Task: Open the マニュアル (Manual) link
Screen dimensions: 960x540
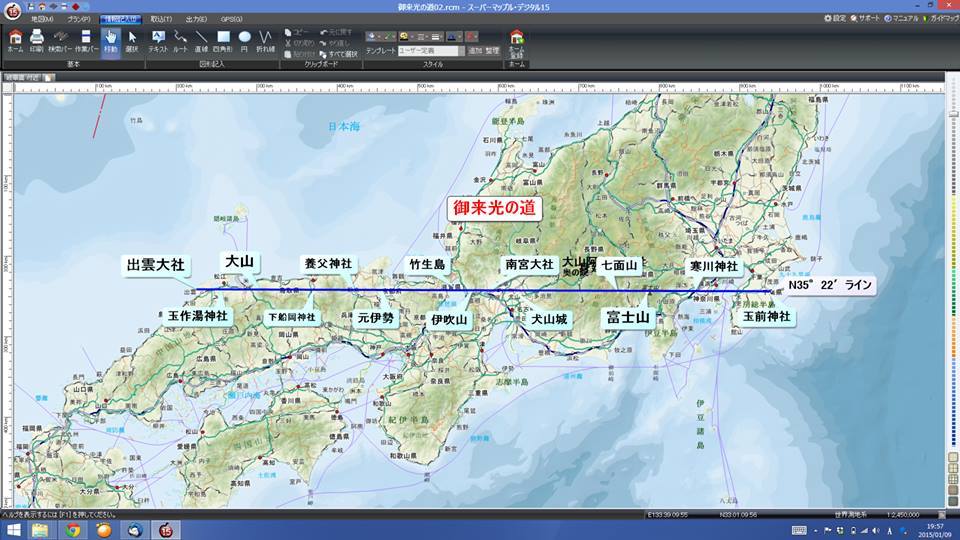Action: (900, 19)
